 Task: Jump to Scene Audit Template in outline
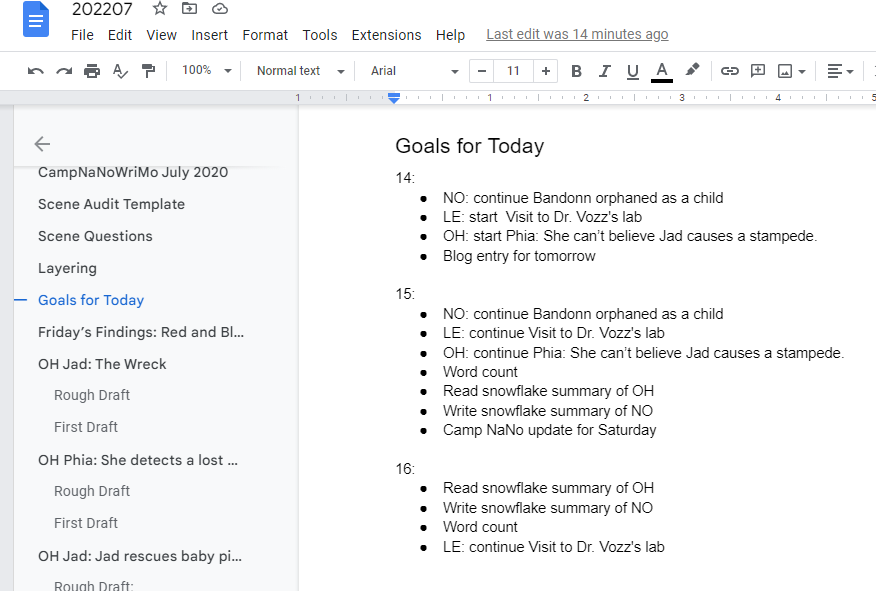click(111, 204)
